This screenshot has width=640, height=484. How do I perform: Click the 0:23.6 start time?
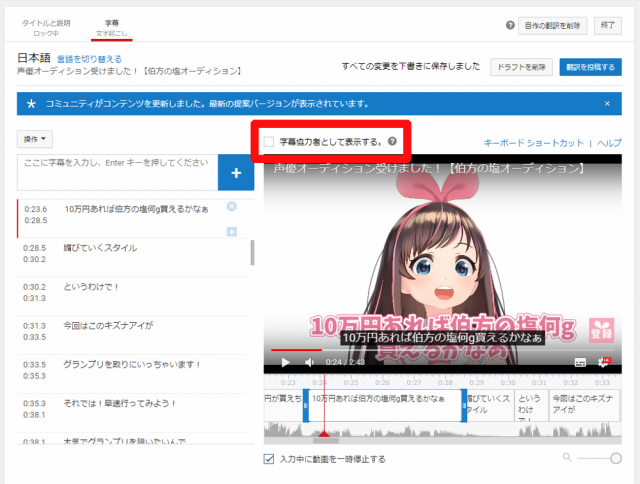pos(36,209)
